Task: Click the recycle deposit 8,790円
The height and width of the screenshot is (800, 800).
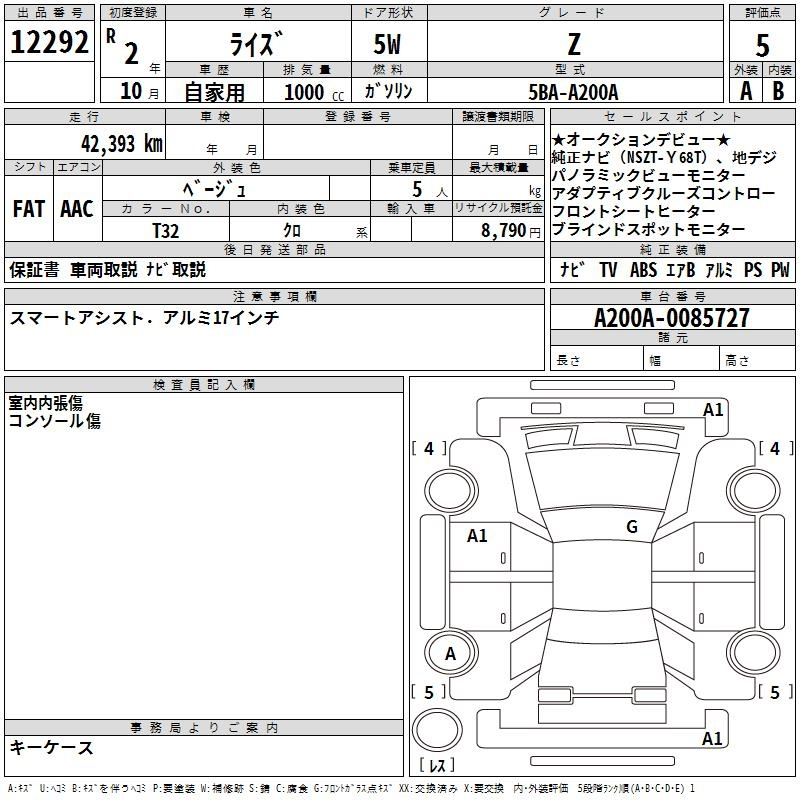Action: click(511, 231)
